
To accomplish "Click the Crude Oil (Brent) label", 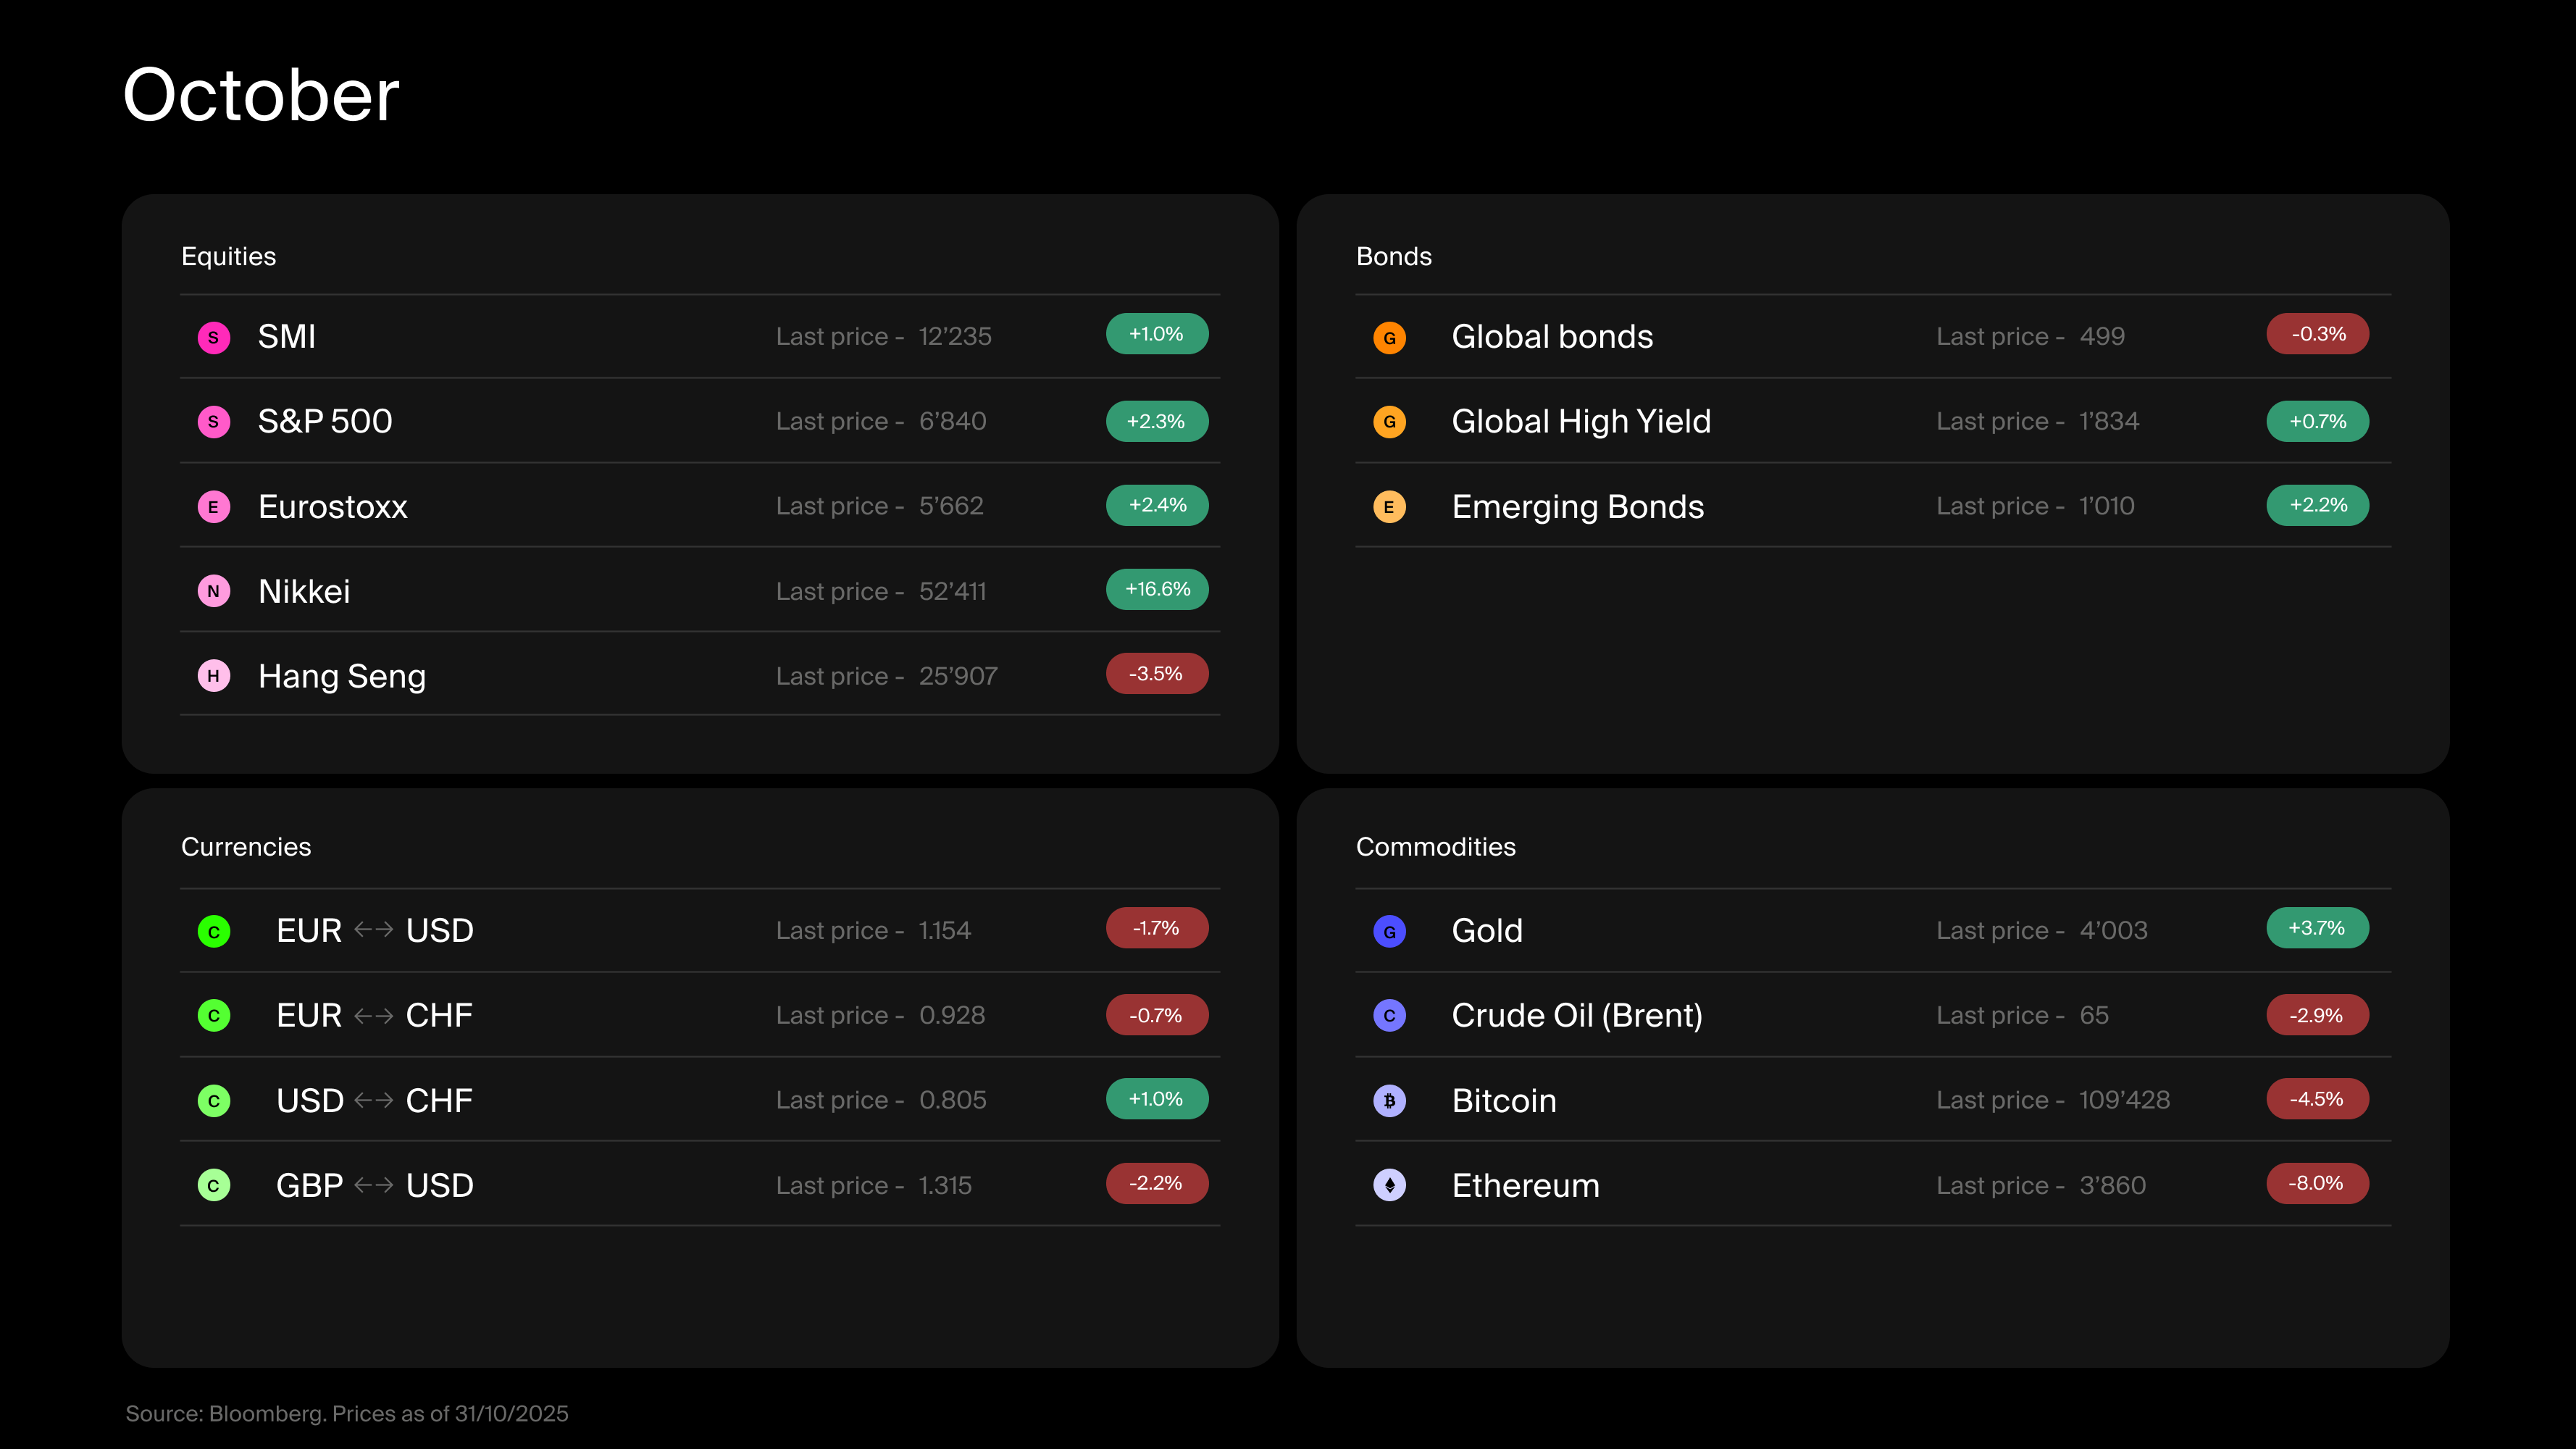I will tap(1576, 1015).
